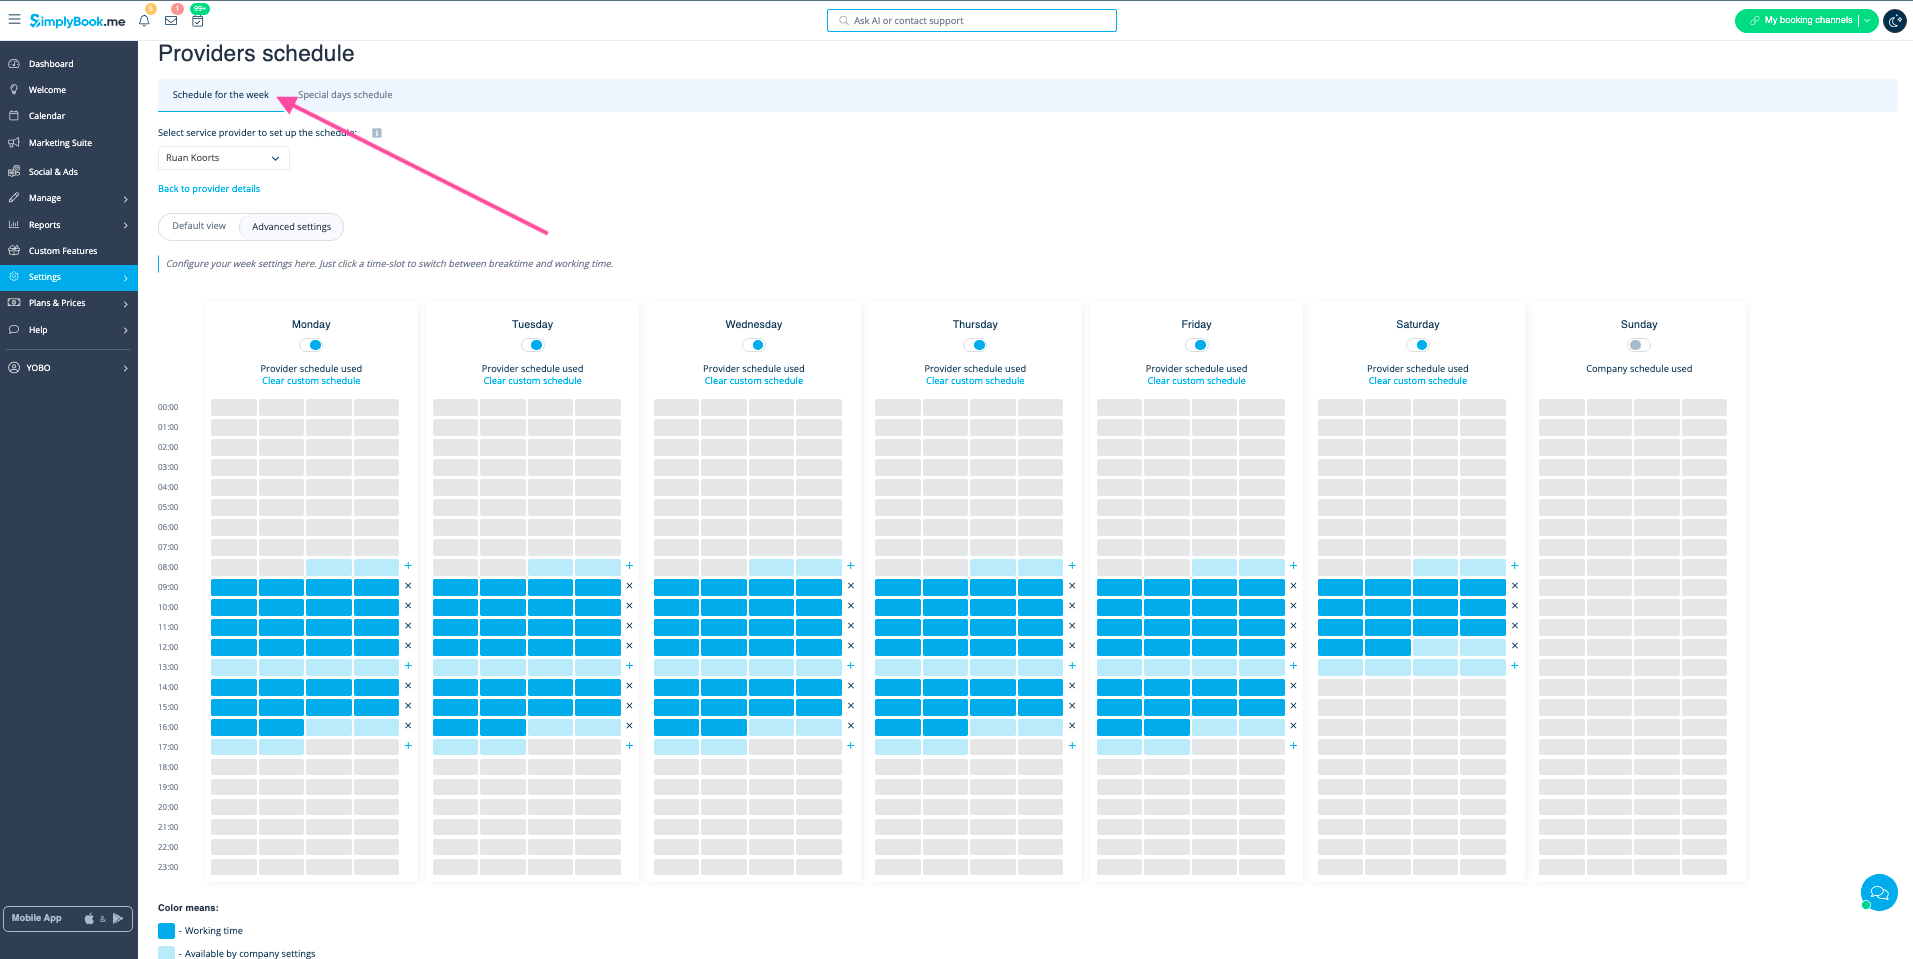Click the info icon beside provider label

click(x=377, y=133)
